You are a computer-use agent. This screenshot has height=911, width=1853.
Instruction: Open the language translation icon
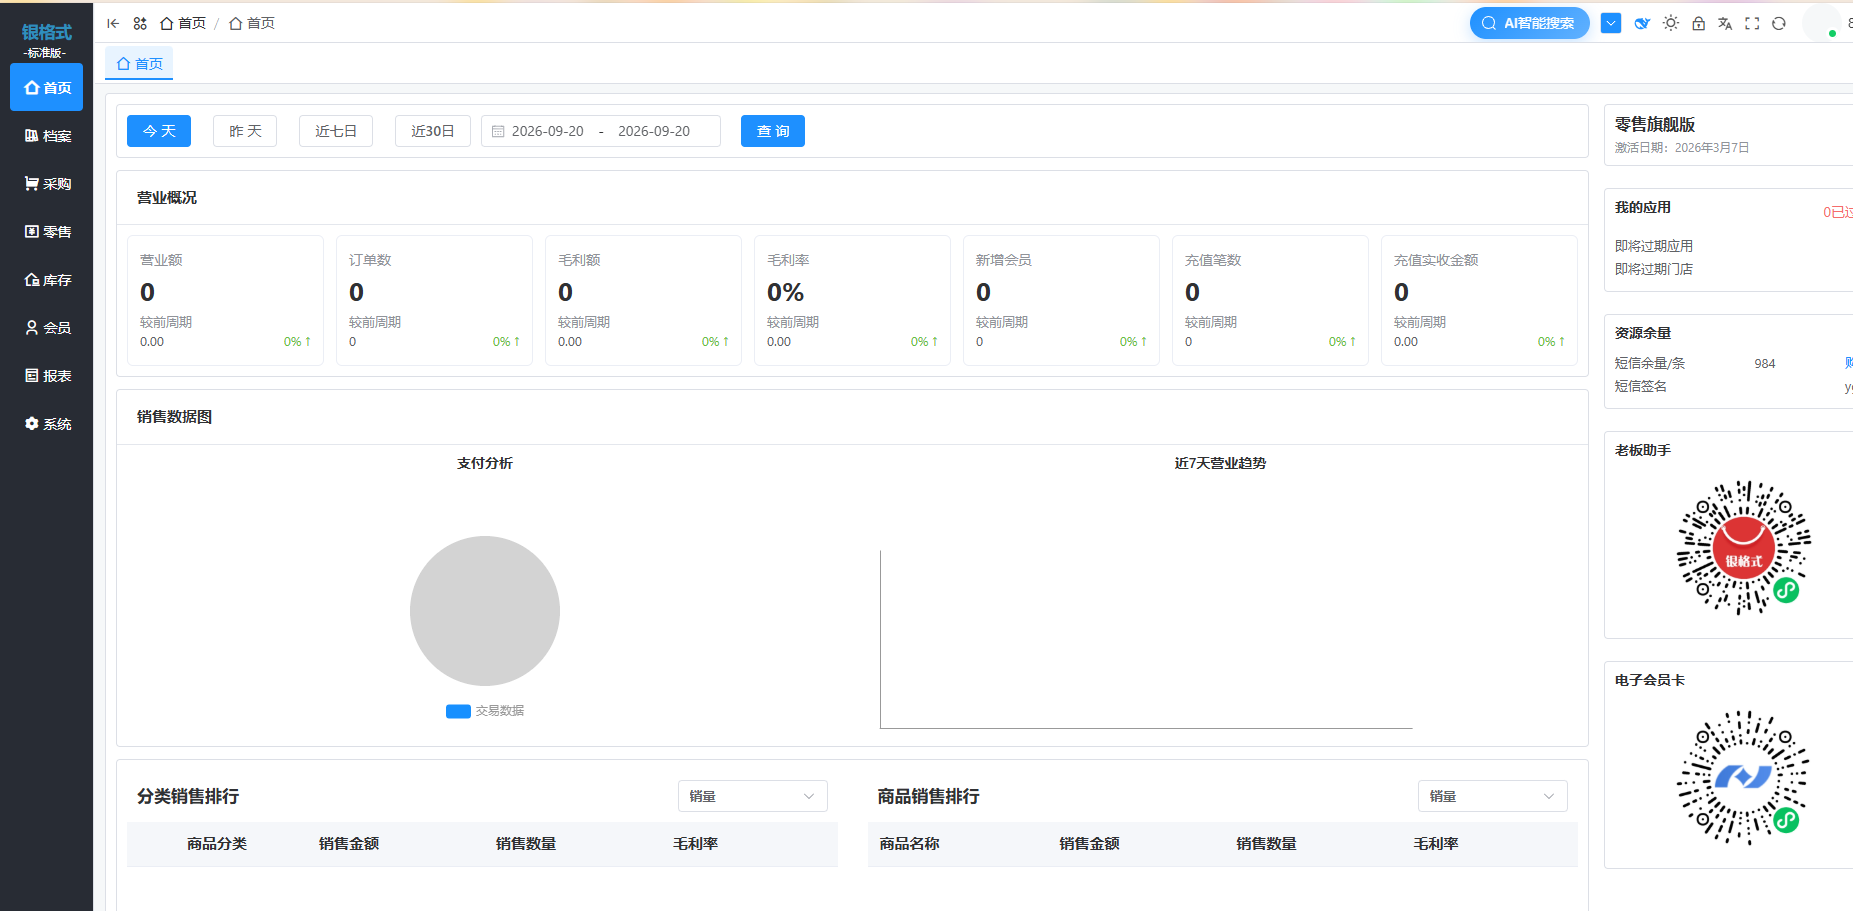(1725, 23)
